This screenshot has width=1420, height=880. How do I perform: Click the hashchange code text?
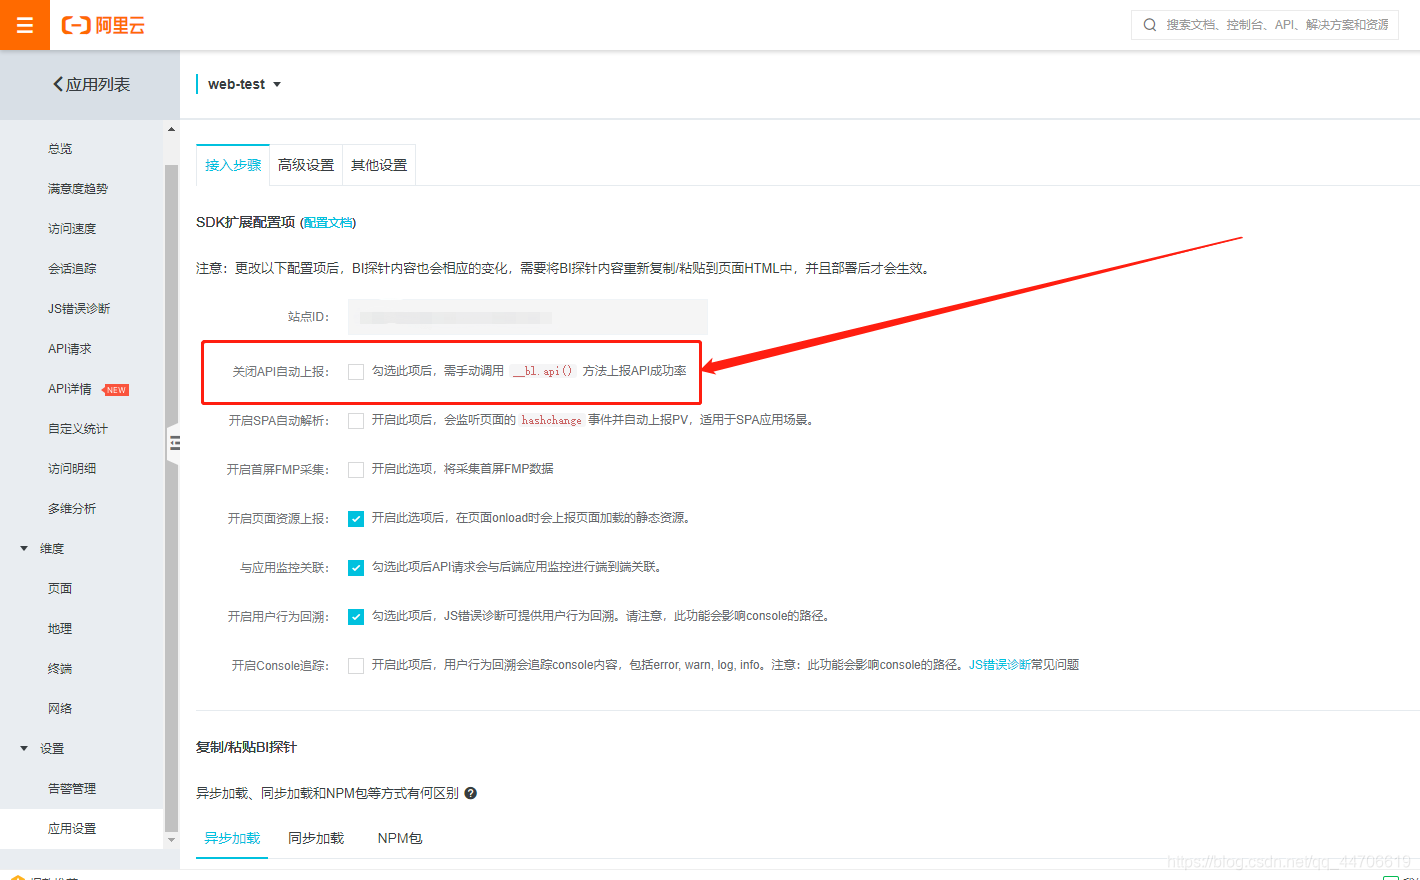tap(552, 420)
